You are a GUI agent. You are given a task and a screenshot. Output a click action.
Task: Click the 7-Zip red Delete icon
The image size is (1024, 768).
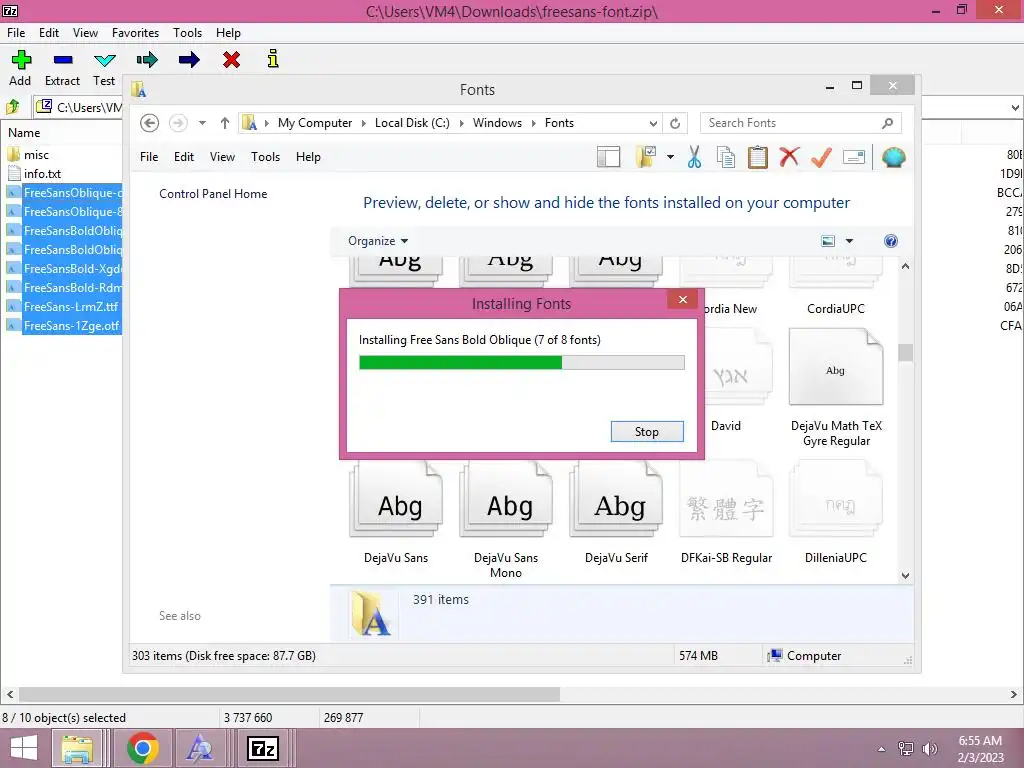point(231,60)
